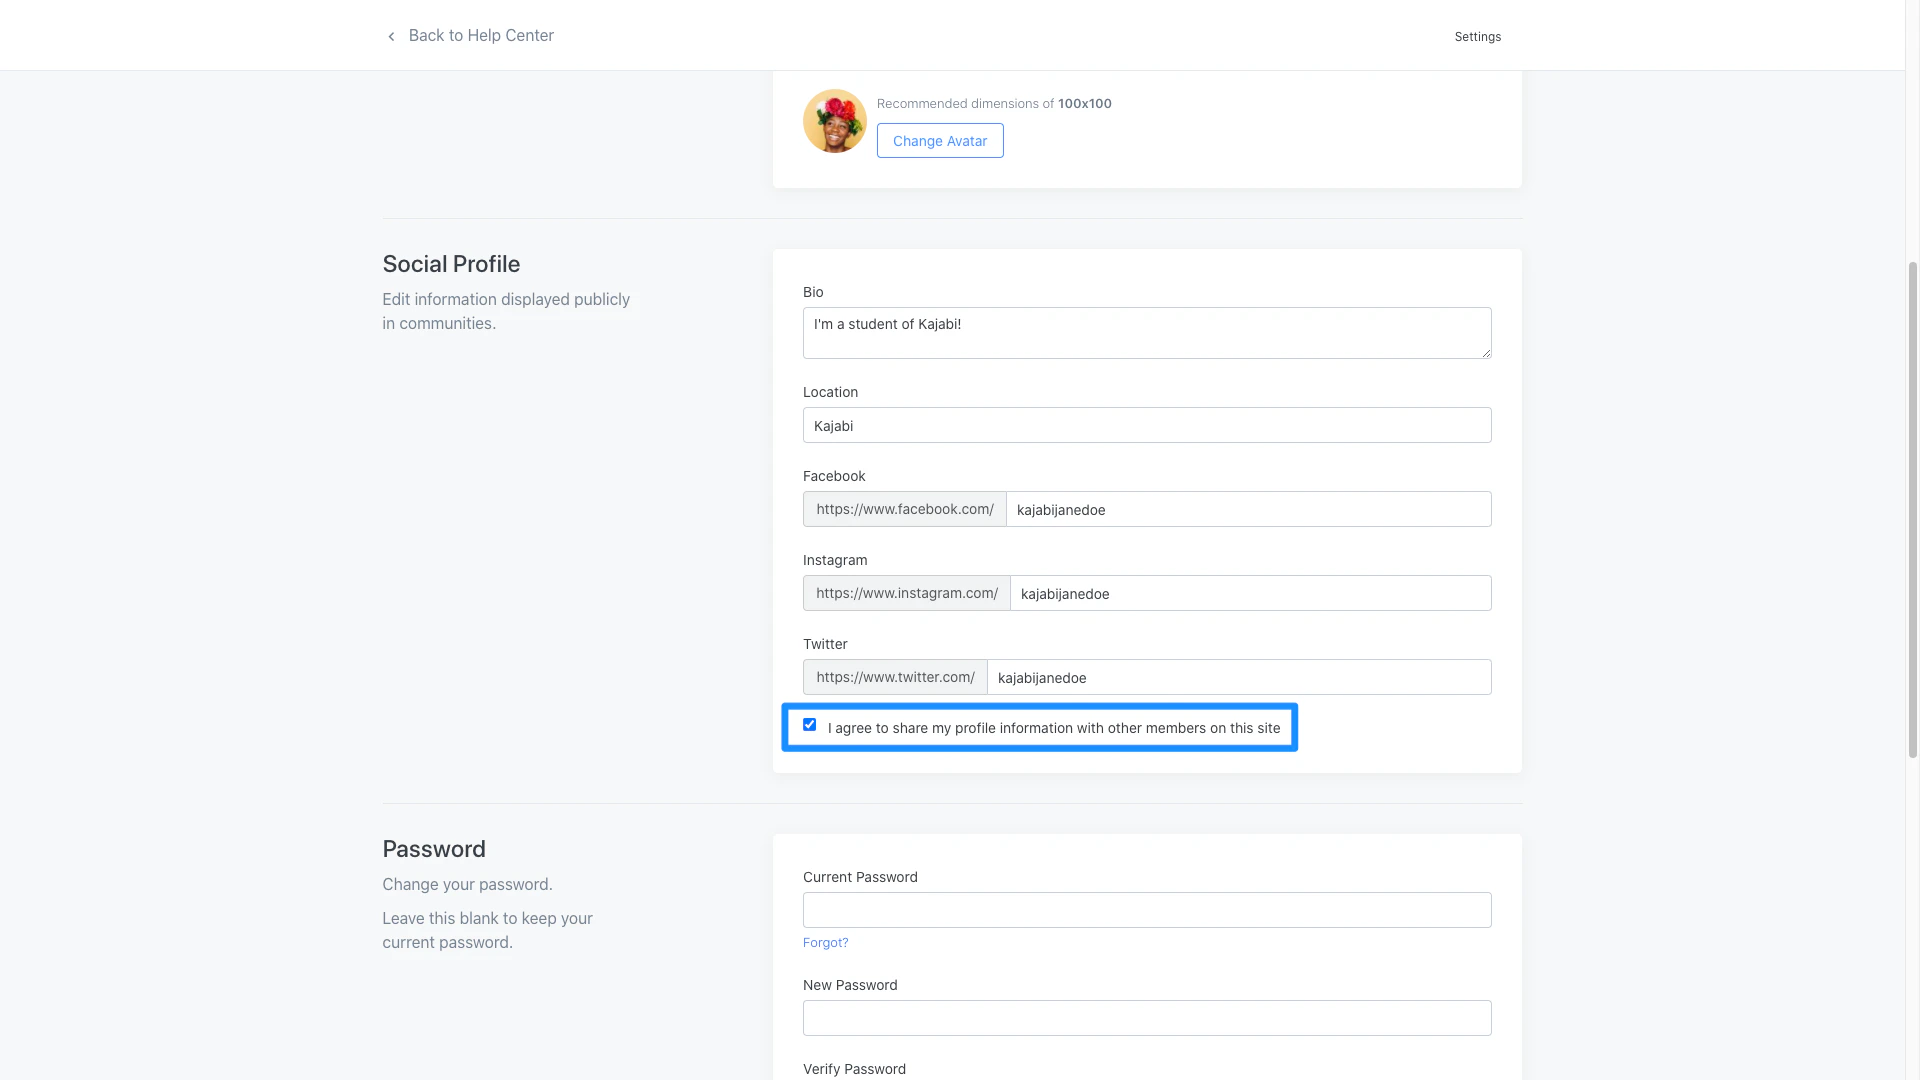Edit the Facebook username field
This screenshot has height=1080, width=1920.
coord(1247,510)
